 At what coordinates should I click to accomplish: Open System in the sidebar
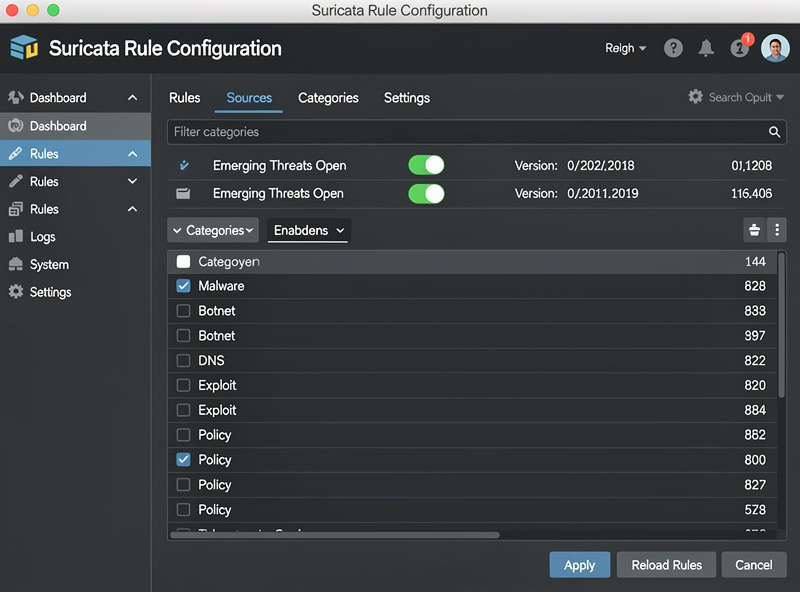pyautogui.click(x=75, y=264)
